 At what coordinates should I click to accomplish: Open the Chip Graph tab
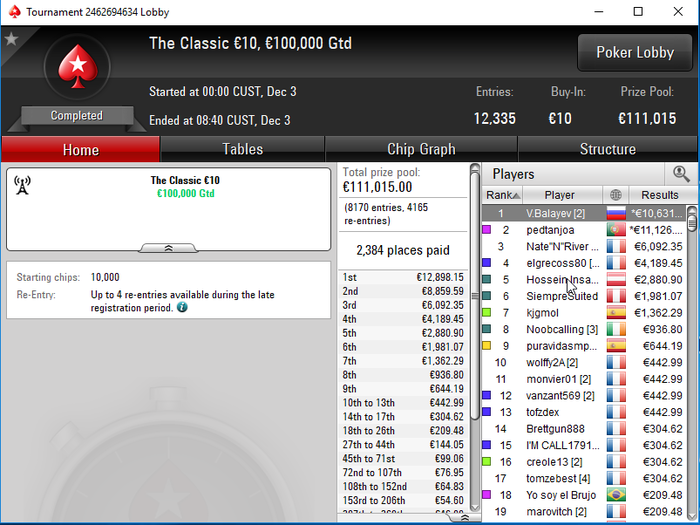pyautogui.click(x=421, y=149)
